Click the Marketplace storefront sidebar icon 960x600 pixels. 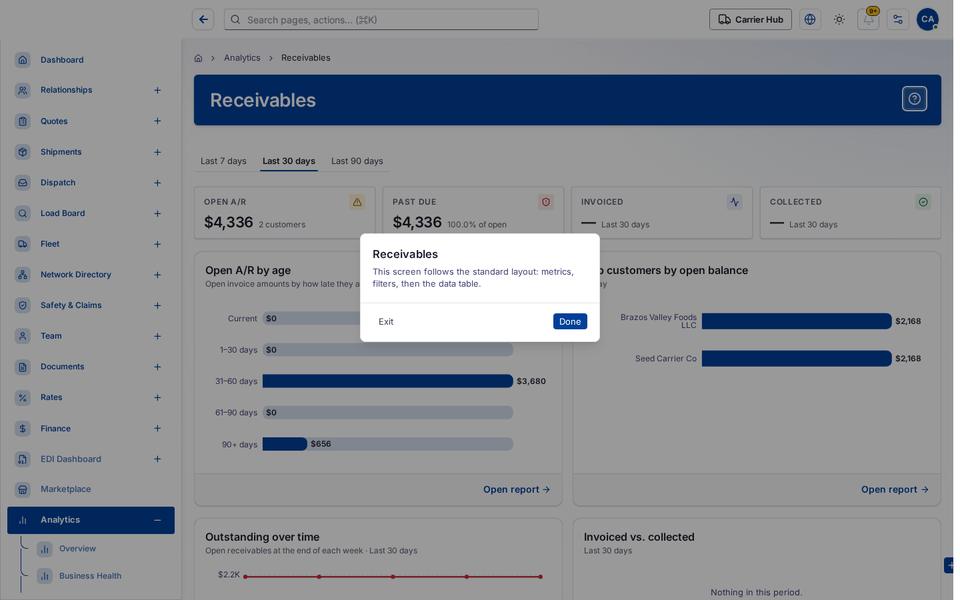click(23, 489)
